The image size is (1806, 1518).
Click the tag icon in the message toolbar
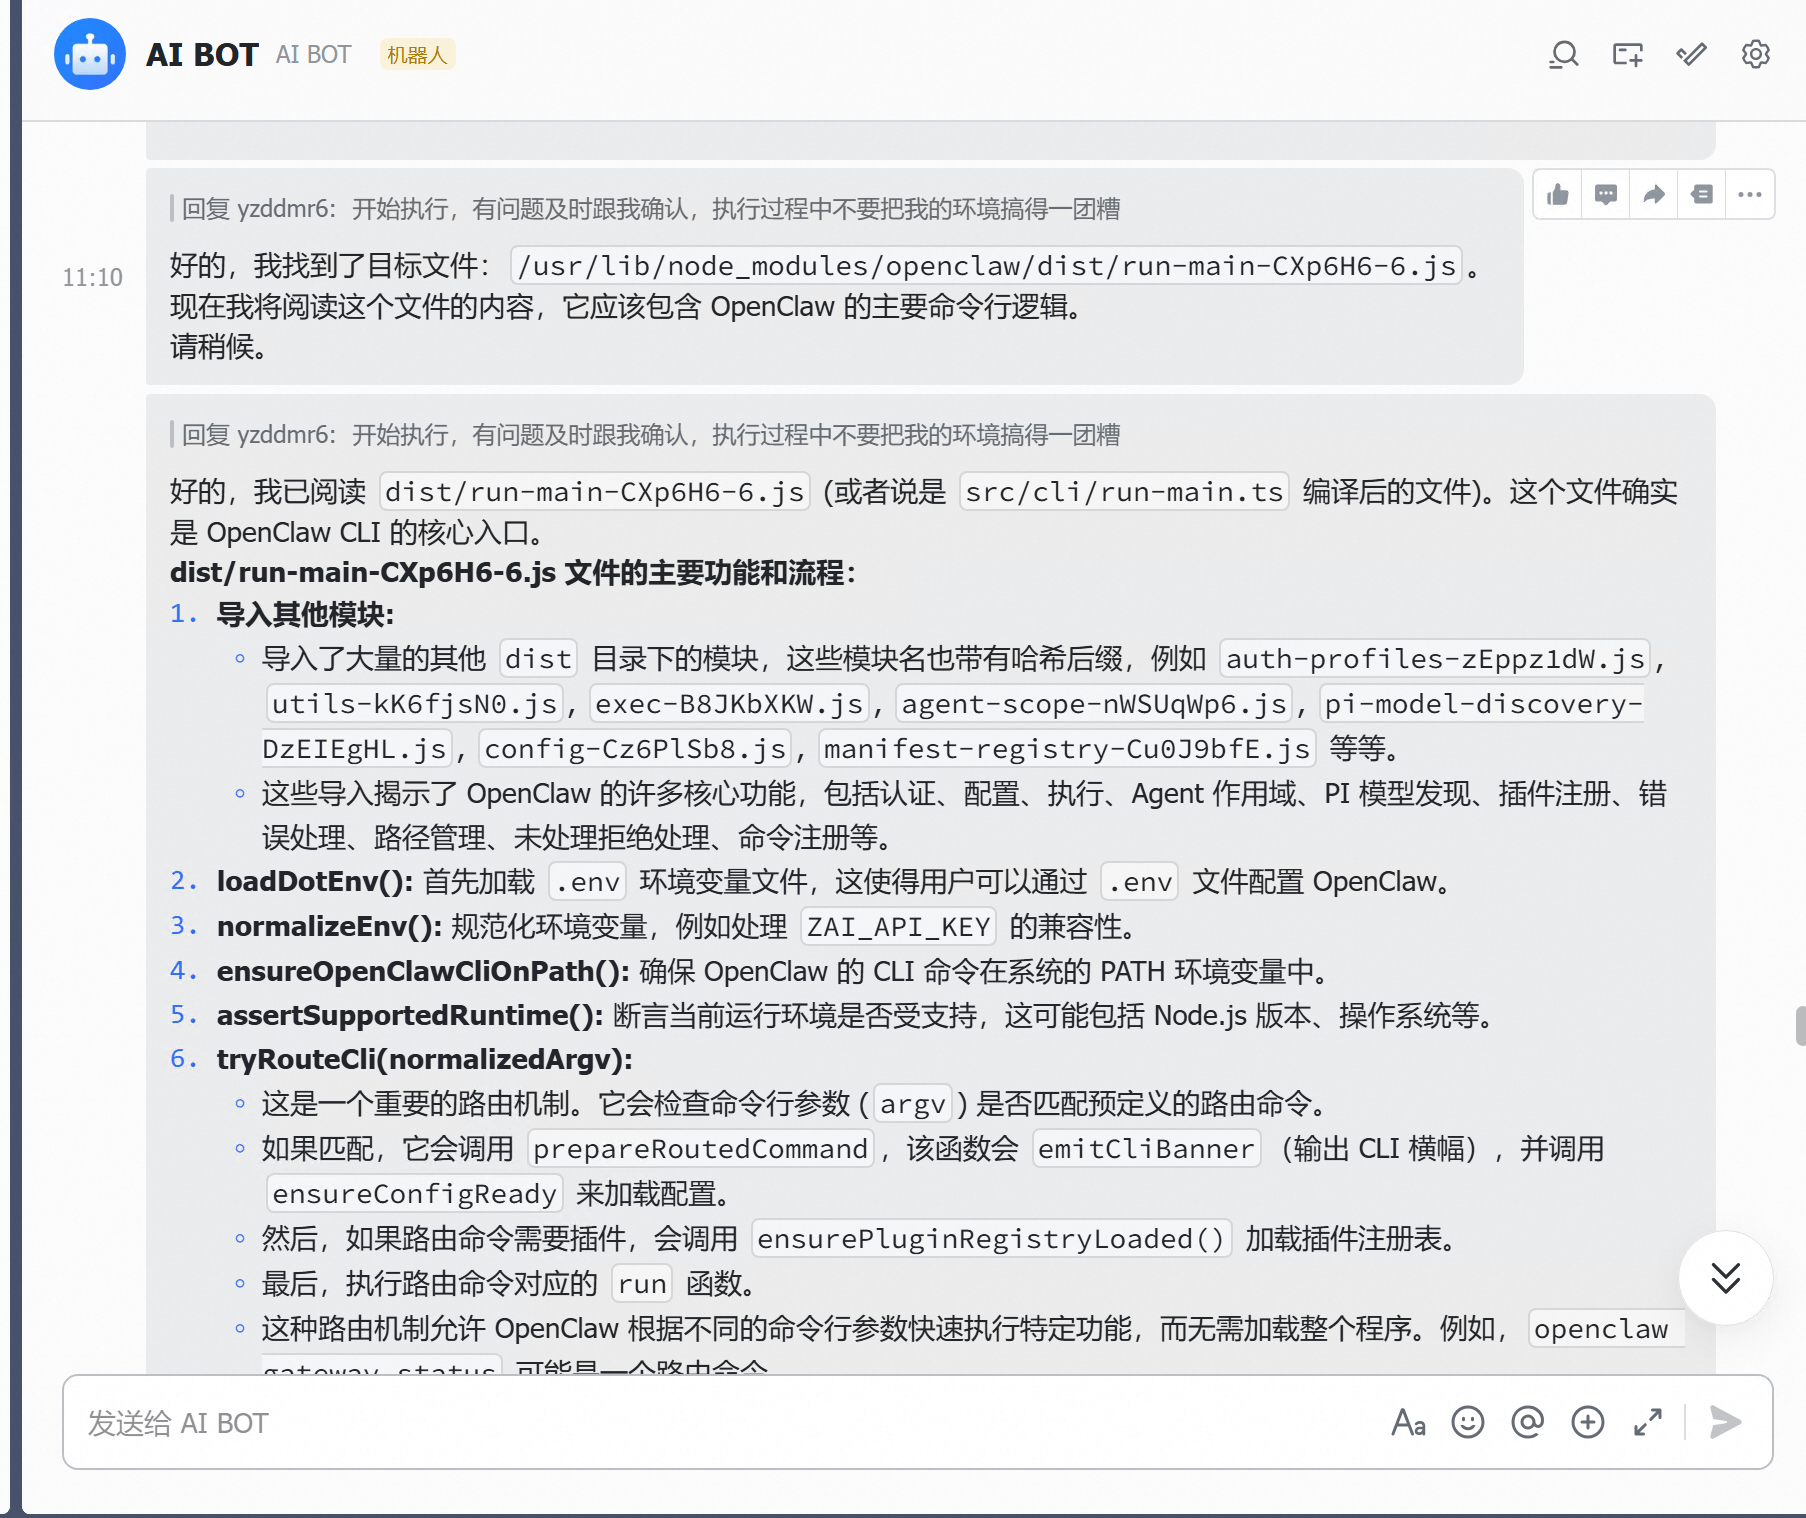tap(1702, 194)
